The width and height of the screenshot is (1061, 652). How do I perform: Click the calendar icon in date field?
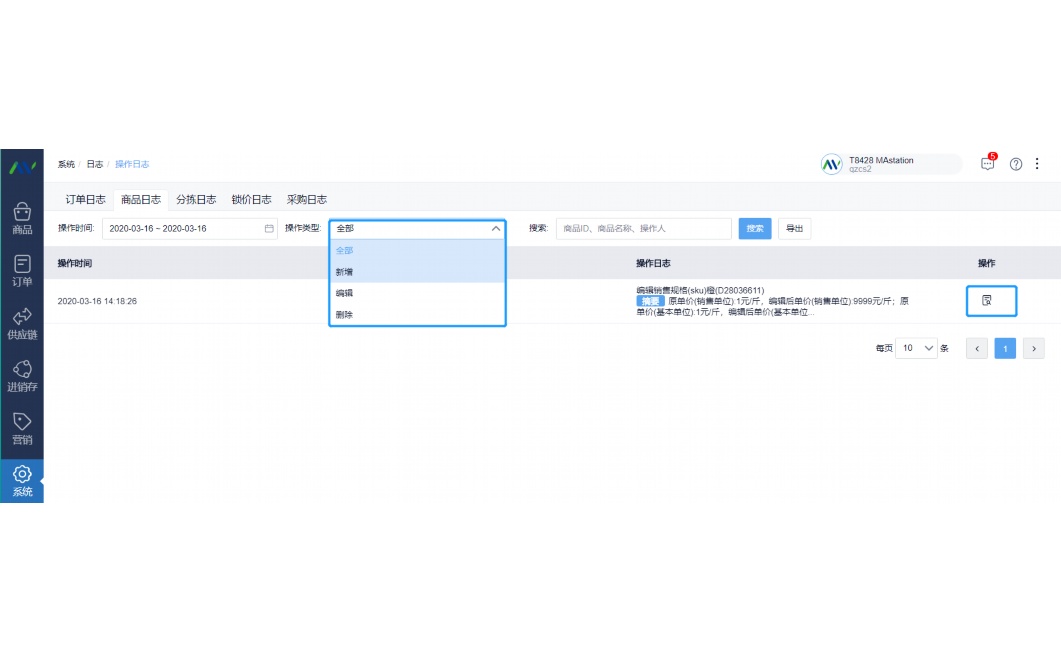[268, 229]
